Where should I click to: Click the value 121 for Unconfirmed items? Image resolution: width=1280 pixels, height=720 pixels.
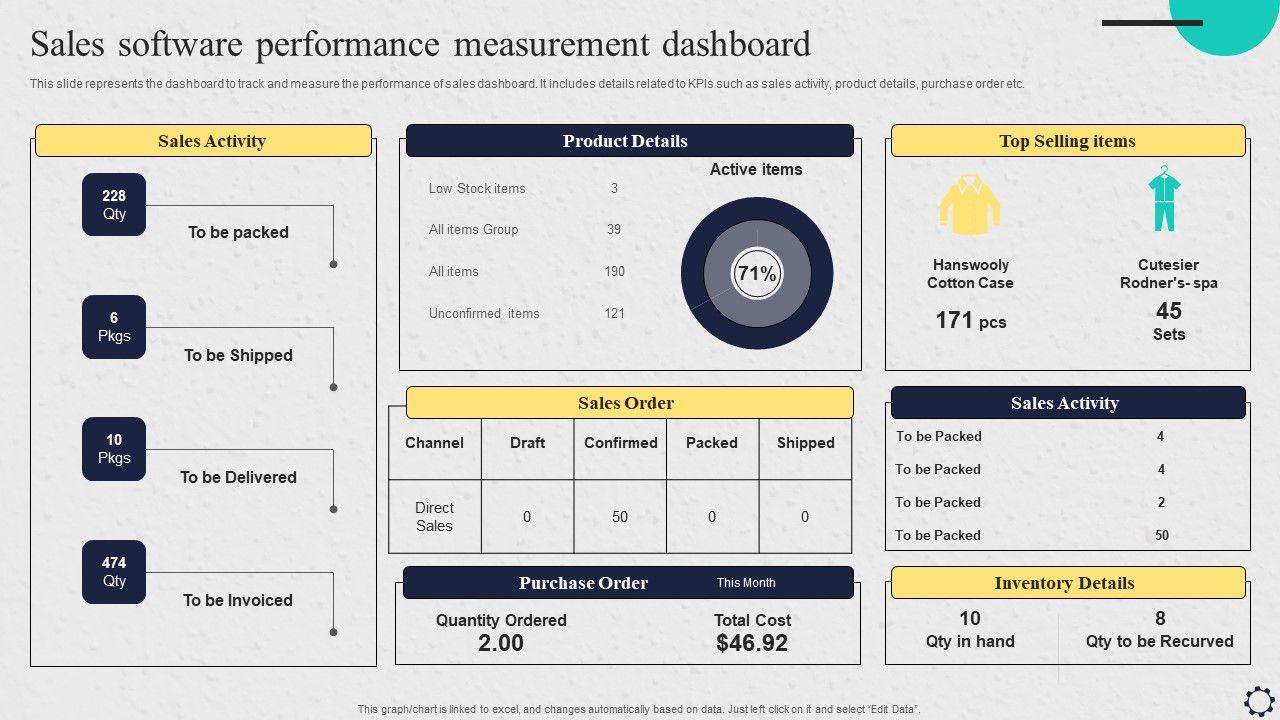614,313
